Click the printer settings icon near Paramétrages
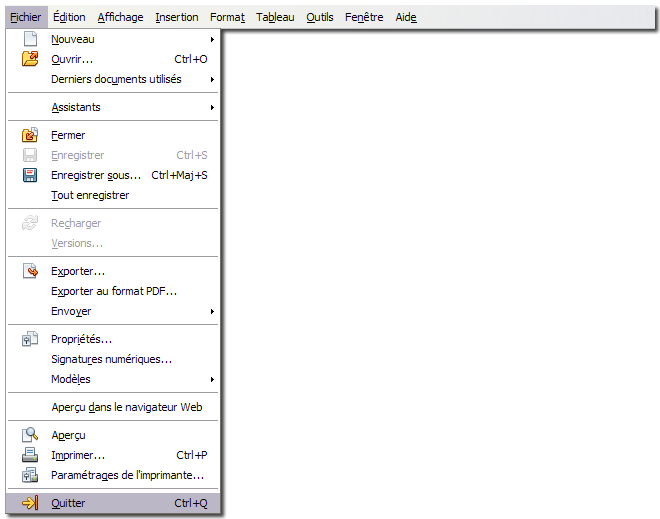The image size is (660, 519). click(30, 475)
